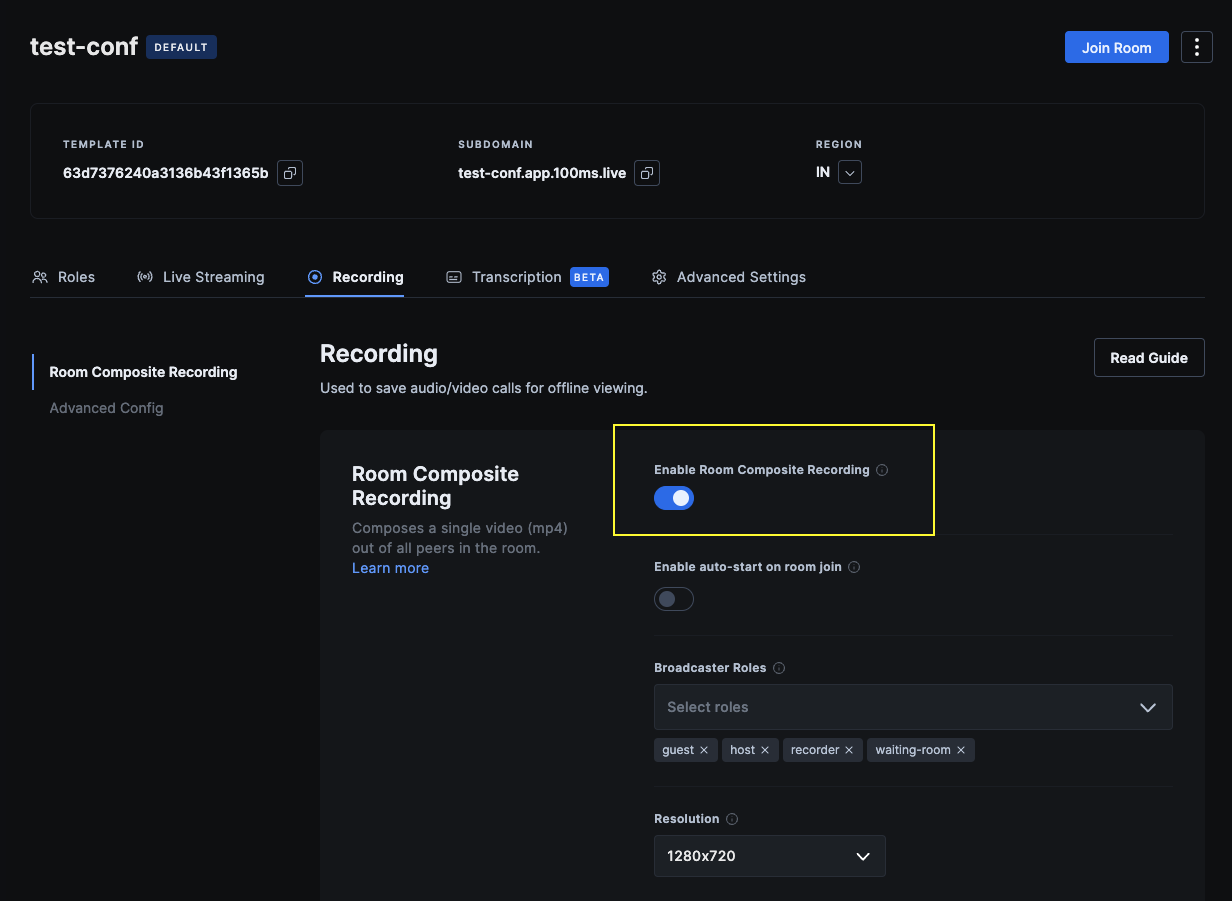Image resolution: width=1232 pixels, height=901 pixels.
Task: Remove the recorder role chip
Action: click(x=848, y=749)
